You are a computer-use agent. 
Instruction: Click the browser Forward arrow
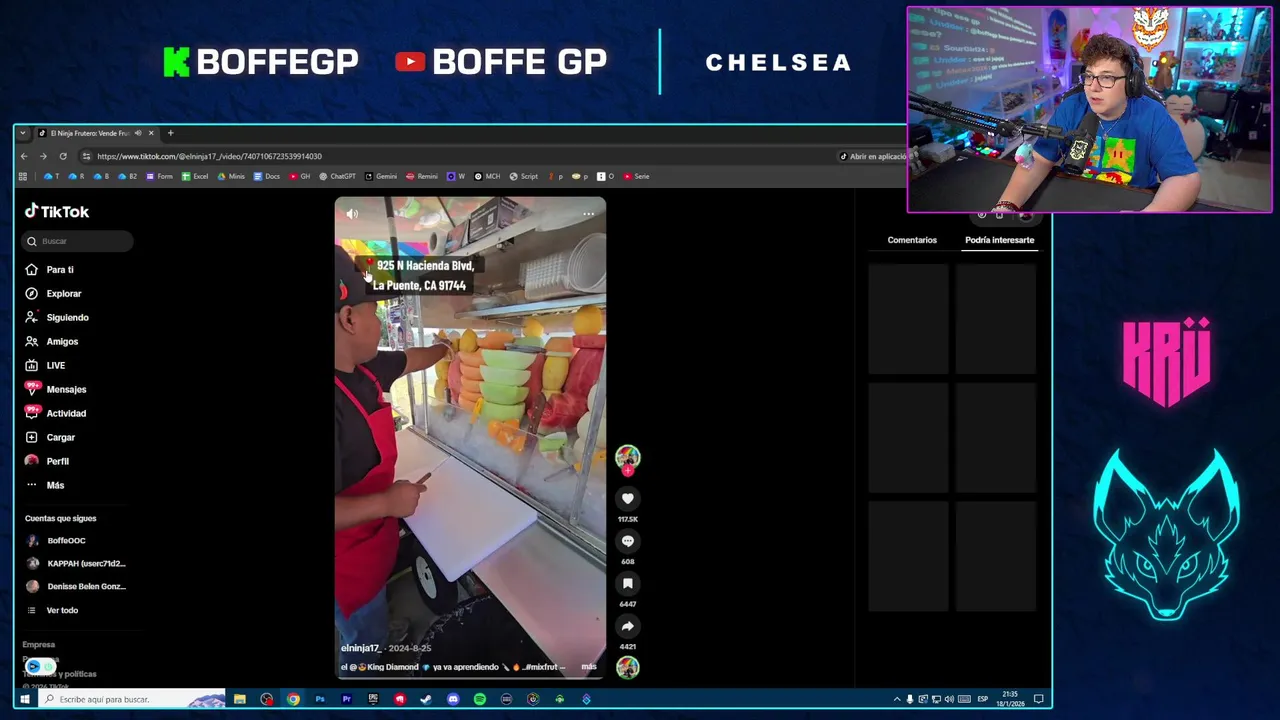[x=43, y=156]
